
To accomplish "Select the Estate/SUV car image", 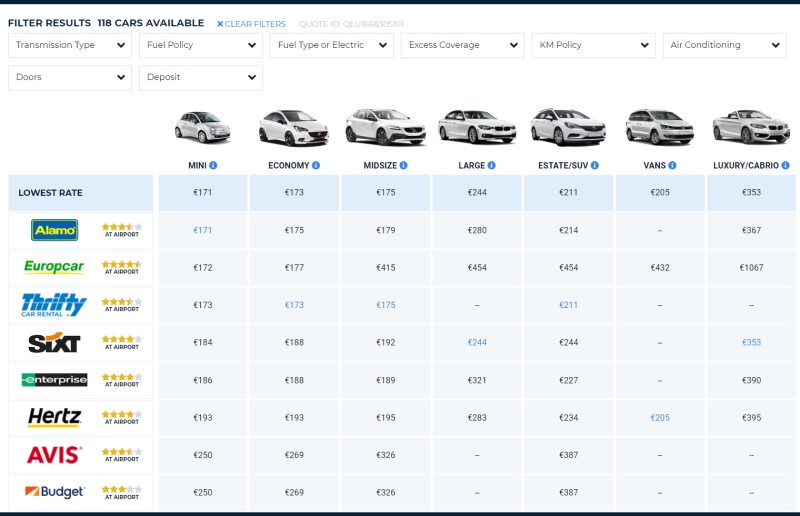I will click(x=568, y=127).
